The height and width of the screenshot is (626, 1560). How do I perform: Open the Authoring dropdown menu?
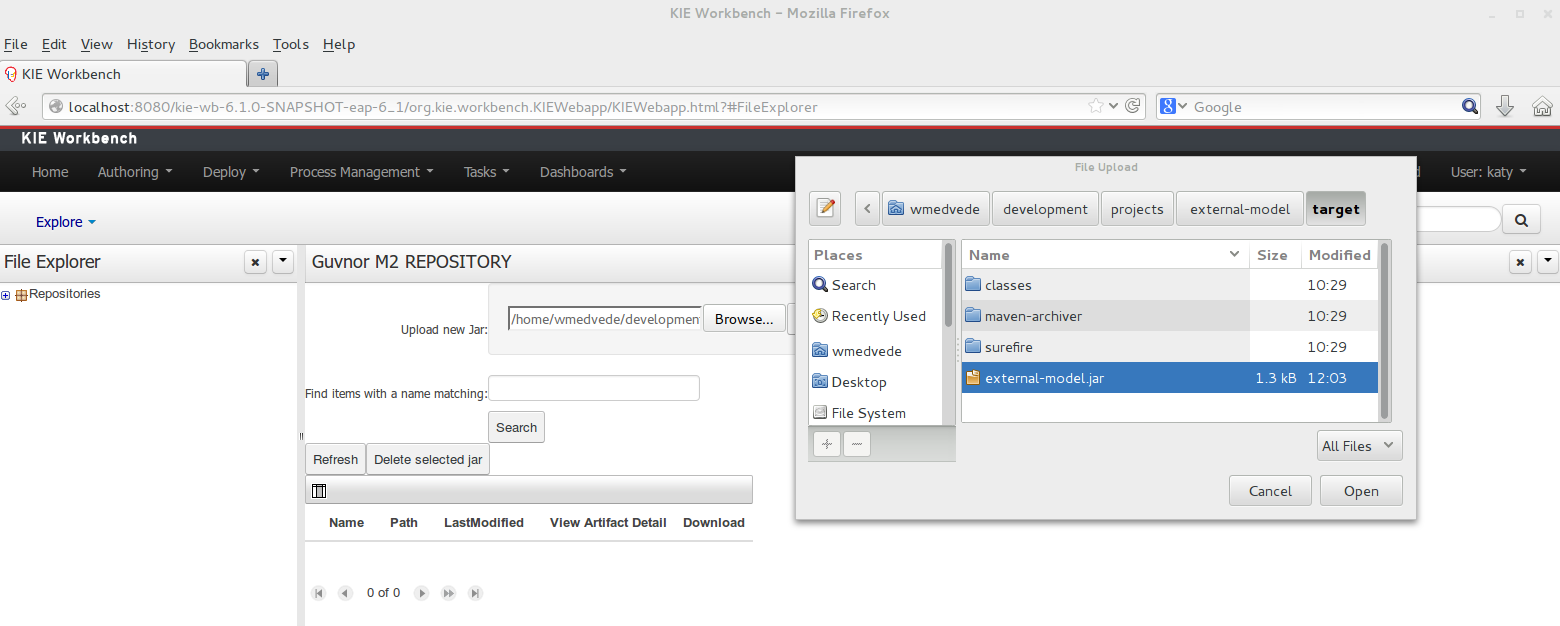coord(134,172)
